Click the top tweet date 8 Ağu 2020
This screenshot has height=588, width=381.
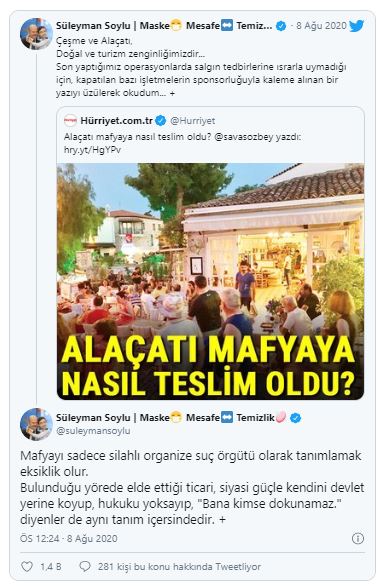click(x=321, y=26)
